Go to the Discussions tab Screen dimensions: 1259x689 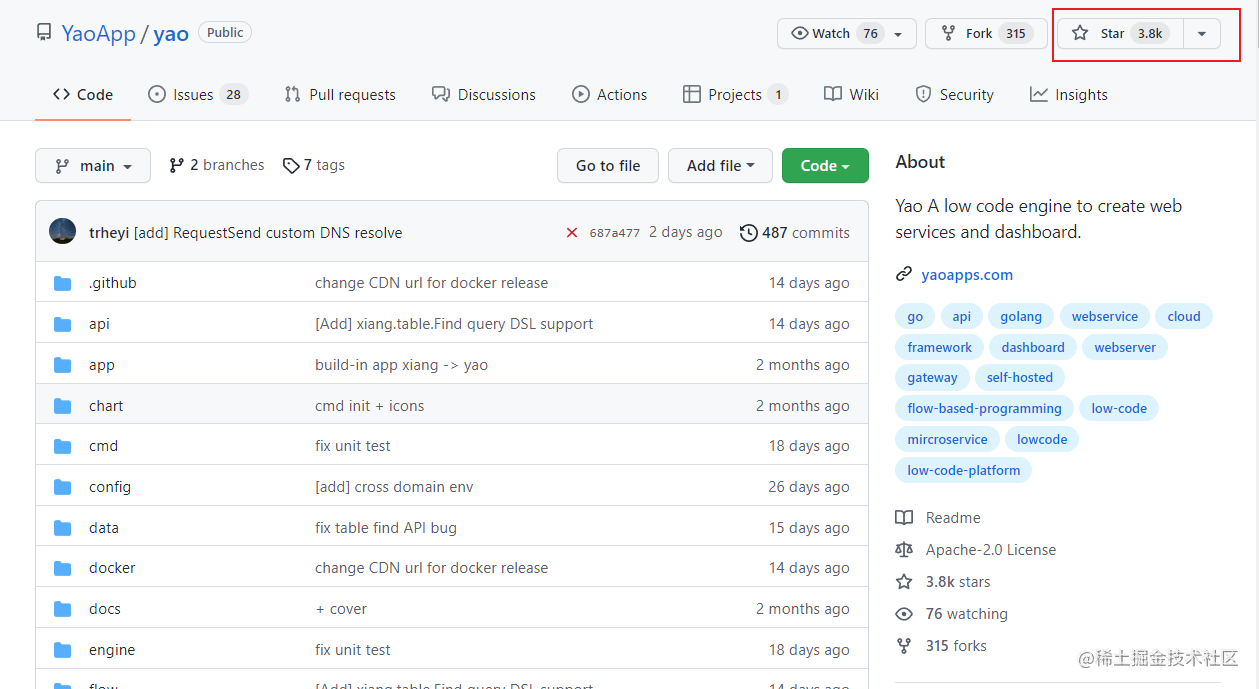click(484, 94)
